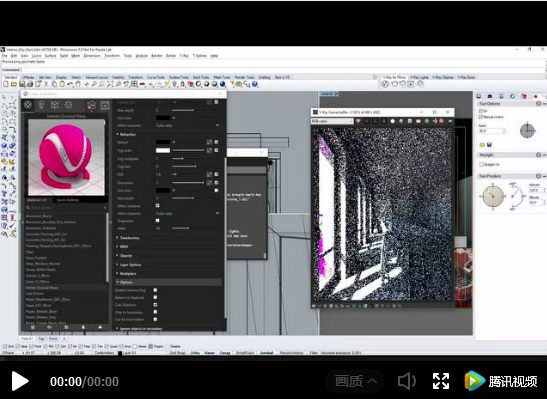Image resolution: width=547 pixels, height=399 pixels.
Task: Expand the Opacity section
Action: tap(126, 256)
